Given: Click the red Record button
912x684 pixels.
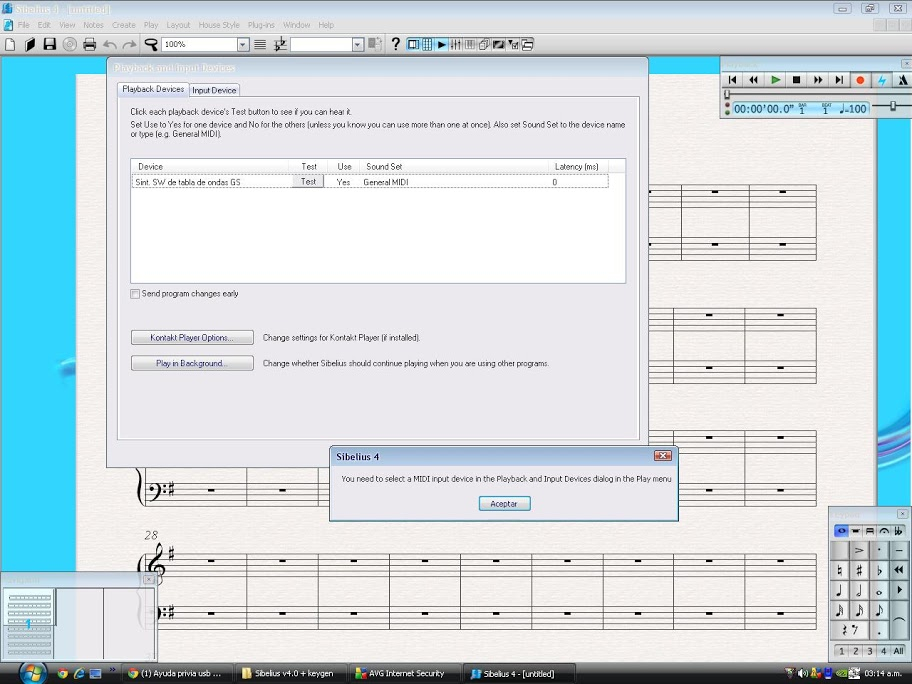Looking at the screenshot, I should click(x=860, y=80).
